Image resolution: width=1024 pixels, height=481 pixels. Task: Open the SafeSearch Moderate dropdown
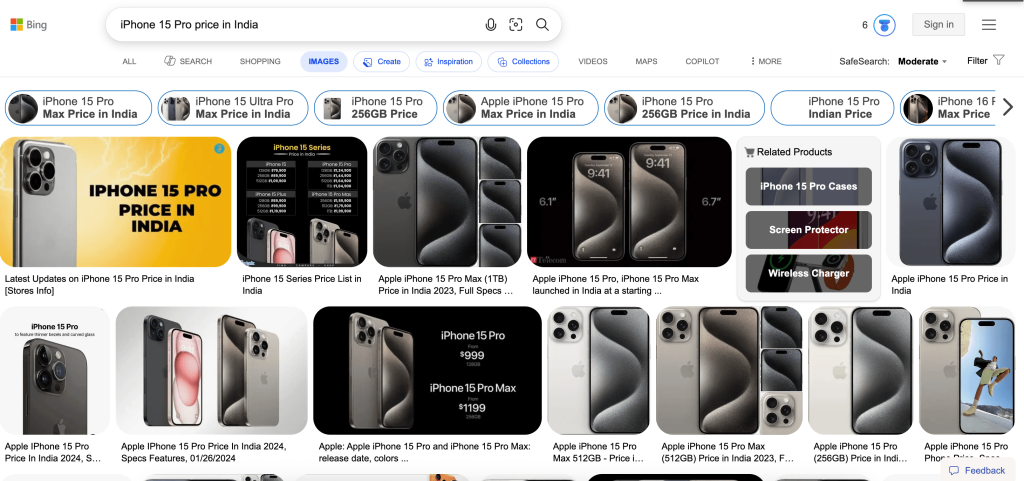922,61
